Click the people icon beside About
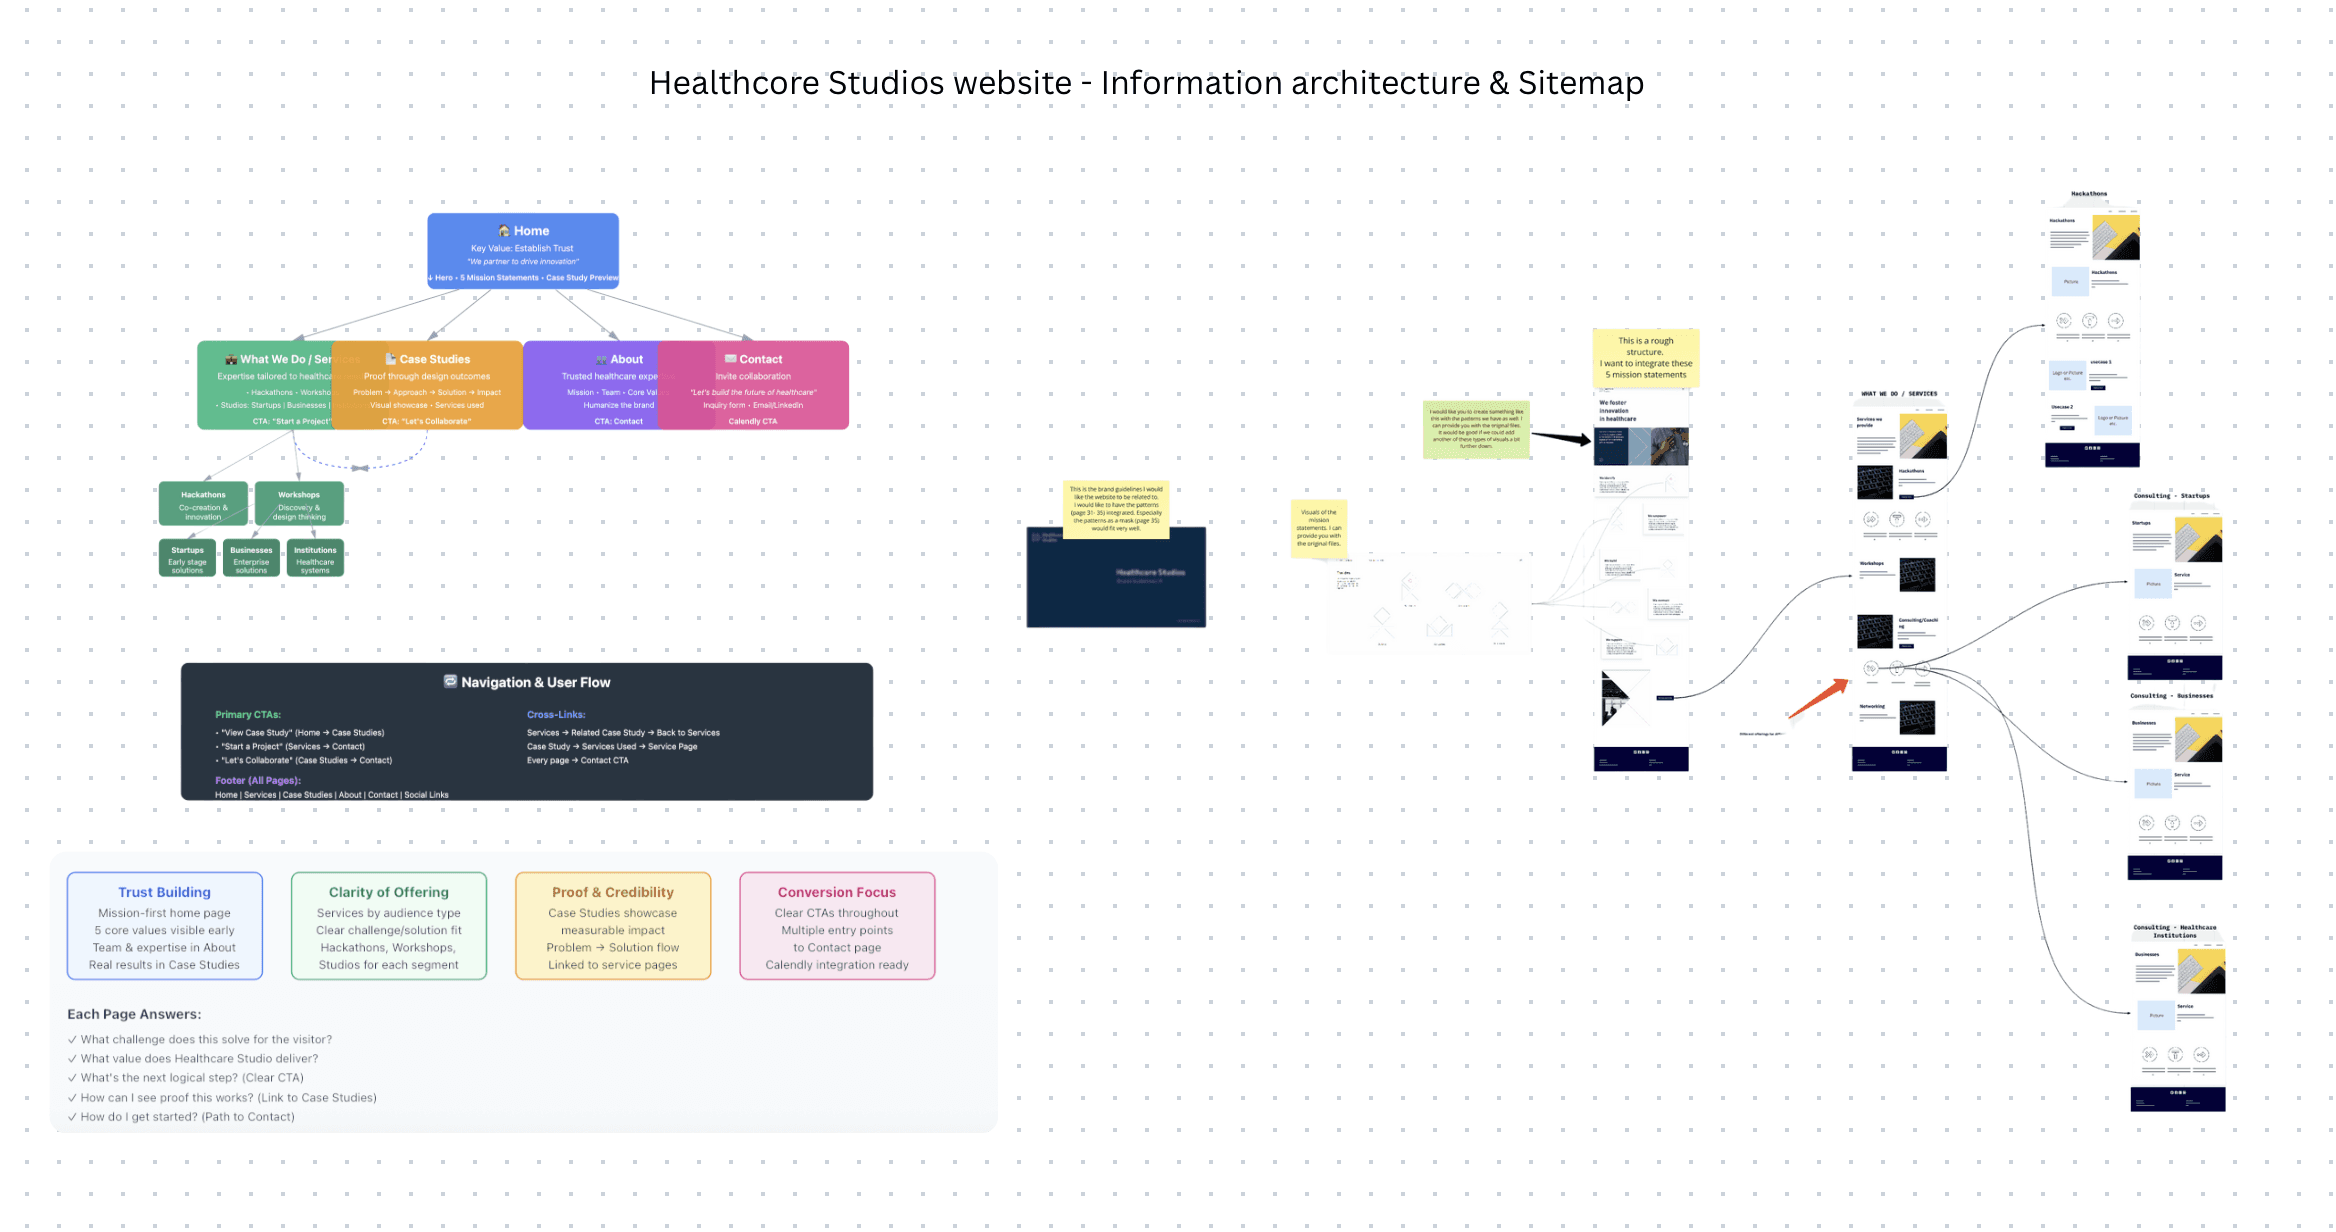 [601, 359]
